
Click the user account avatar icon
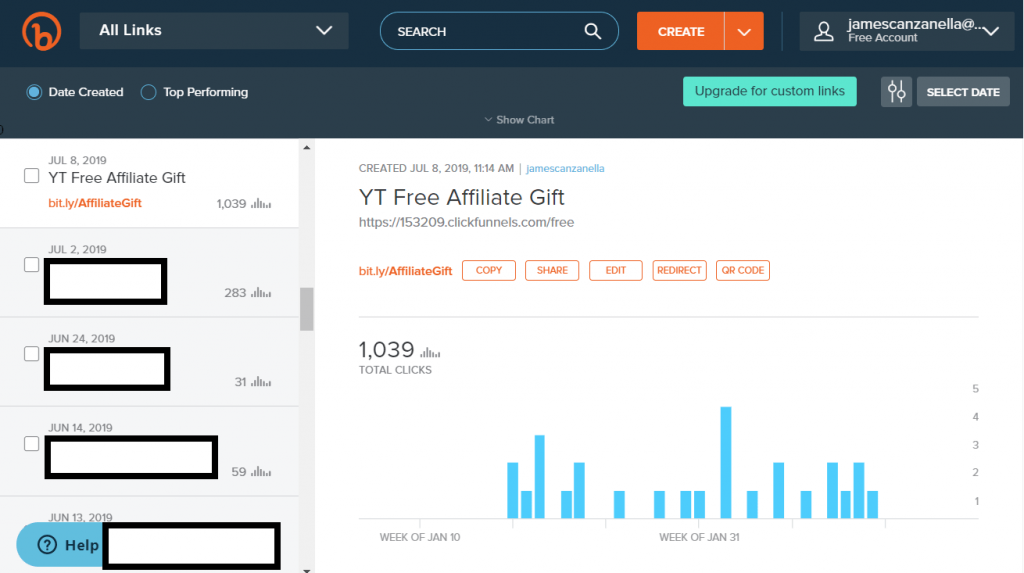(824, 31)
